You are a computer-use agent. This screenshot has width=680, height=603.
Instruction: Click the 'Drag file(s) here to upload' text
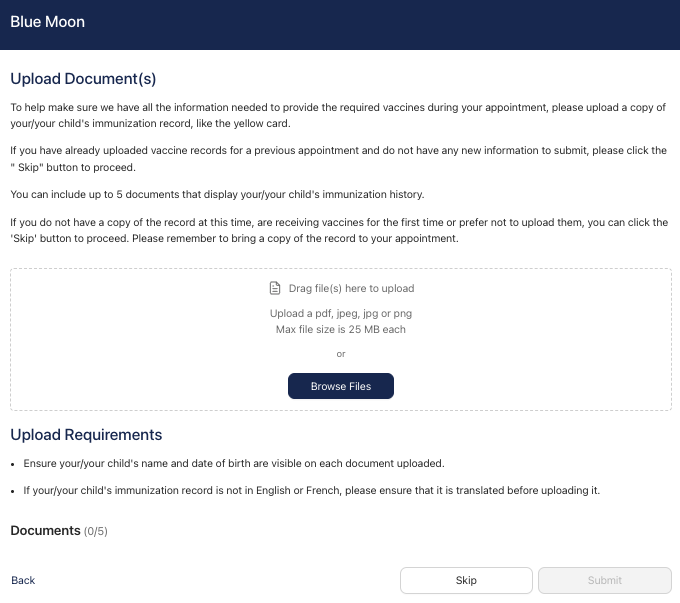(x=351, y=289)
